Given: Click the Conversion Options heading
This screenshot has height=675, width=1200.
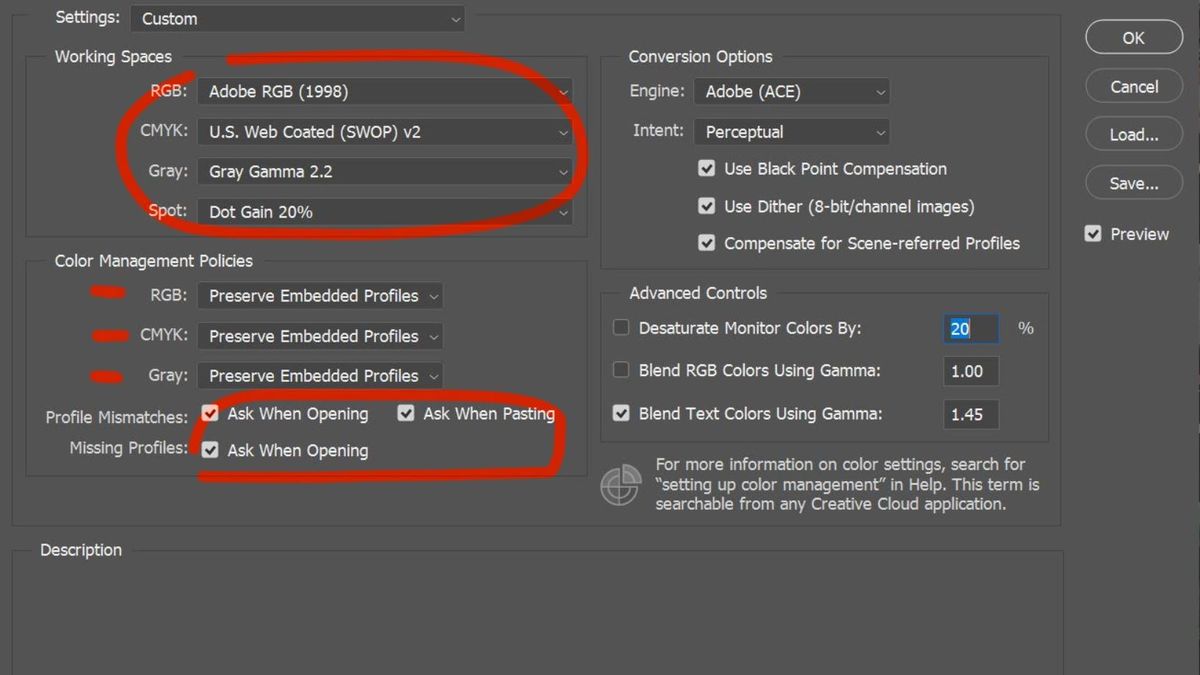Looking at the screenshot, I should tap(700, 57).
